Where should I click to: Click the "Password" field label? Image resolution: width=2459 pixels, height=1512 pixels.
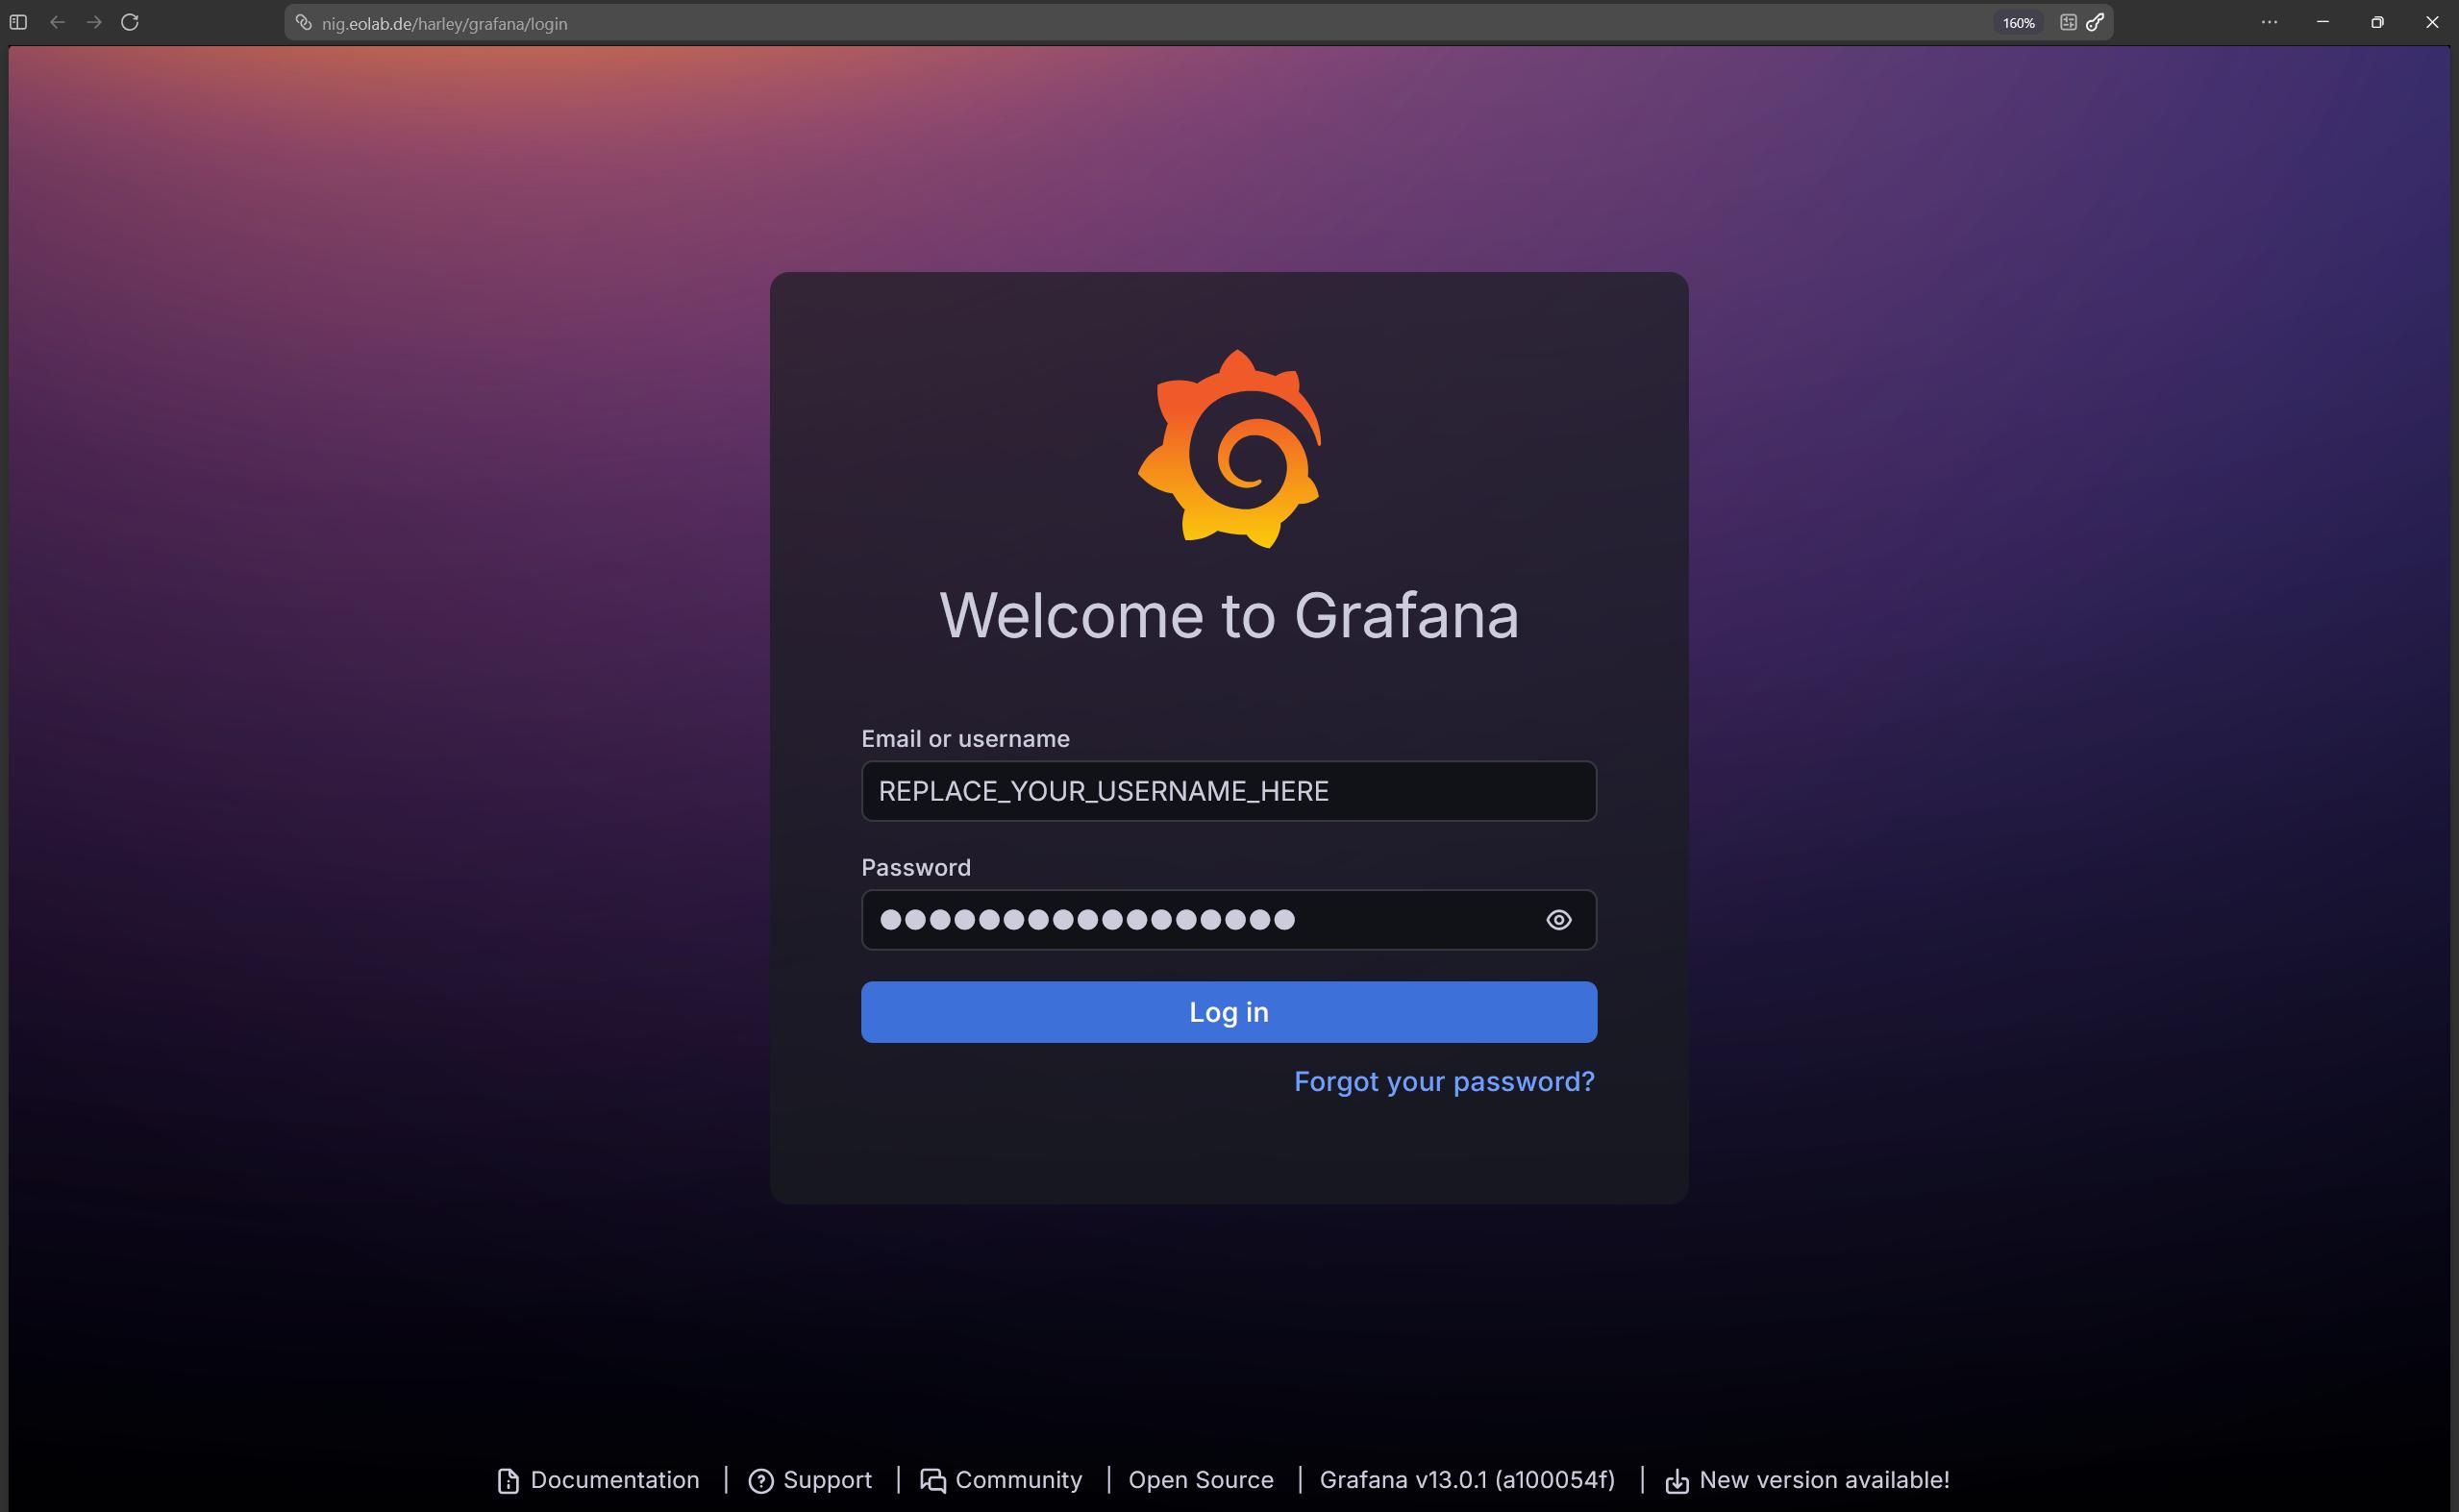(x=916, y=867)
